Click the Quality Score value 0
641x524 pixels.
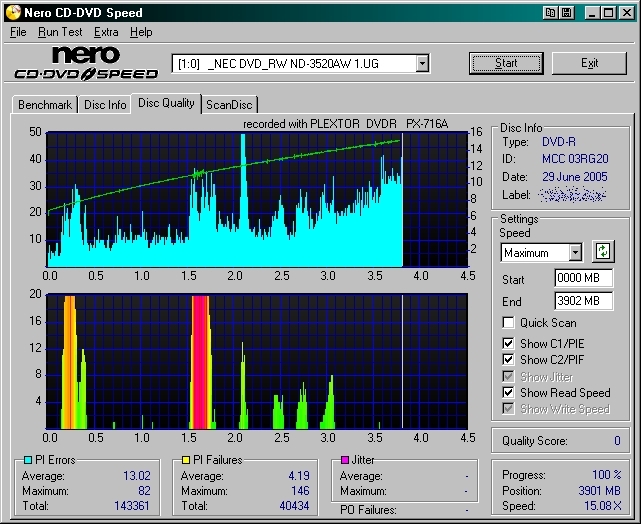pos(617,441)
